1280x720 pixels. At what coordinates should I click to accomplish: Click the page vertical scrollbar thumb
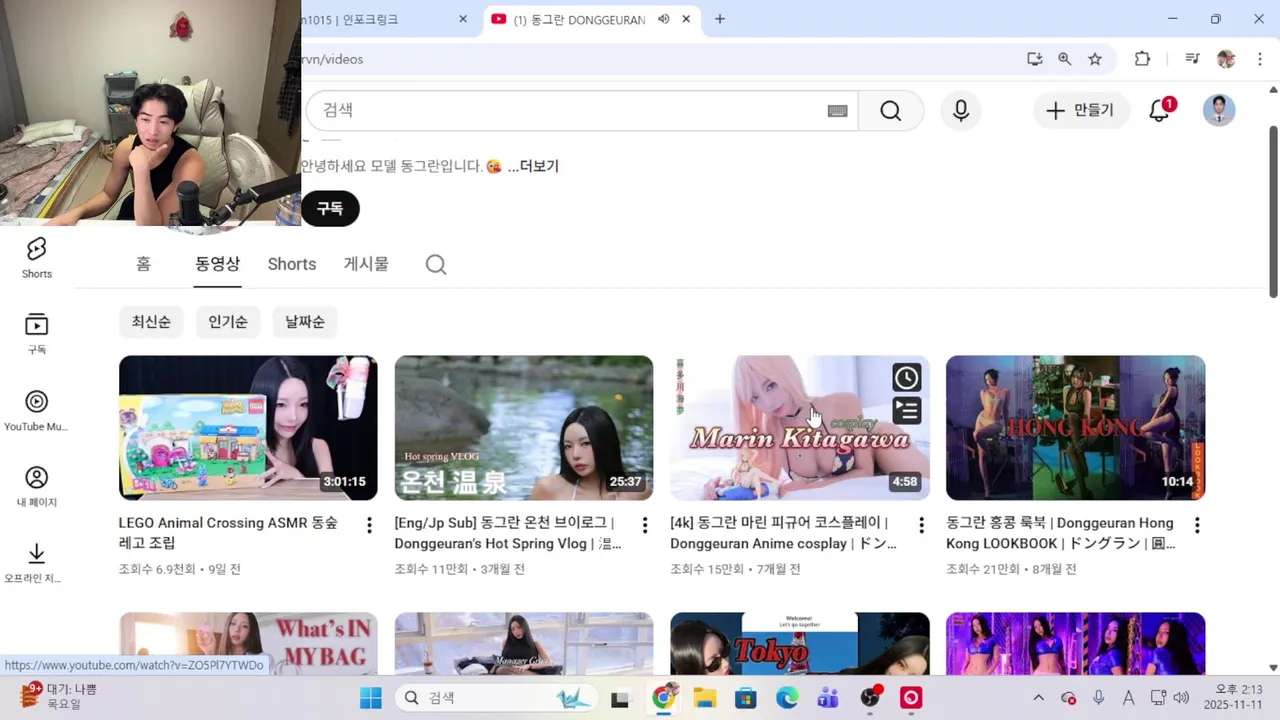click(x=1273, y=211)
